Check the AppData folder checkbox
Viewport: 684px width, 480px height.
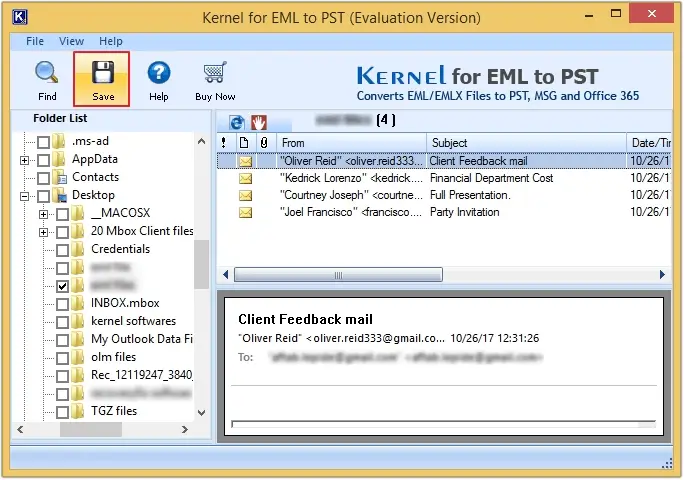[x=43, y=160]
